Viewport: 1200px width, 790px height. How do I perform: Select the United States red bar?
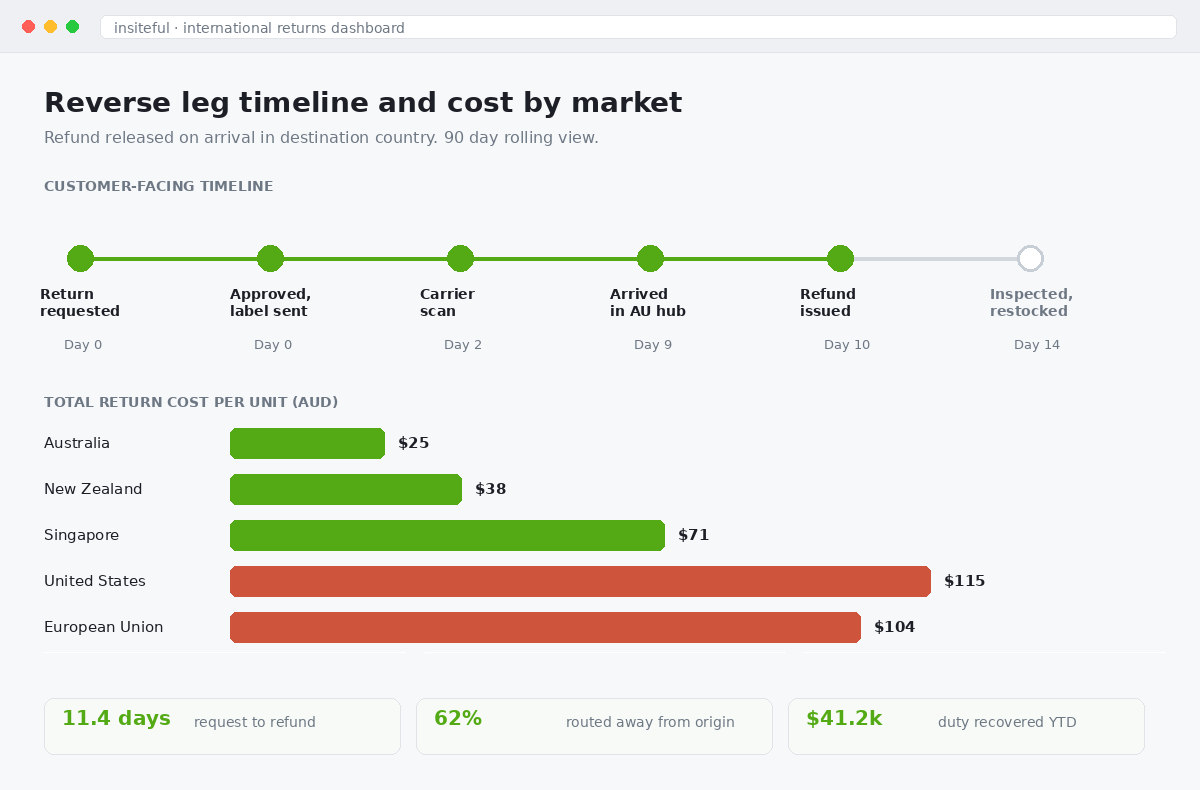pos(580,581)
